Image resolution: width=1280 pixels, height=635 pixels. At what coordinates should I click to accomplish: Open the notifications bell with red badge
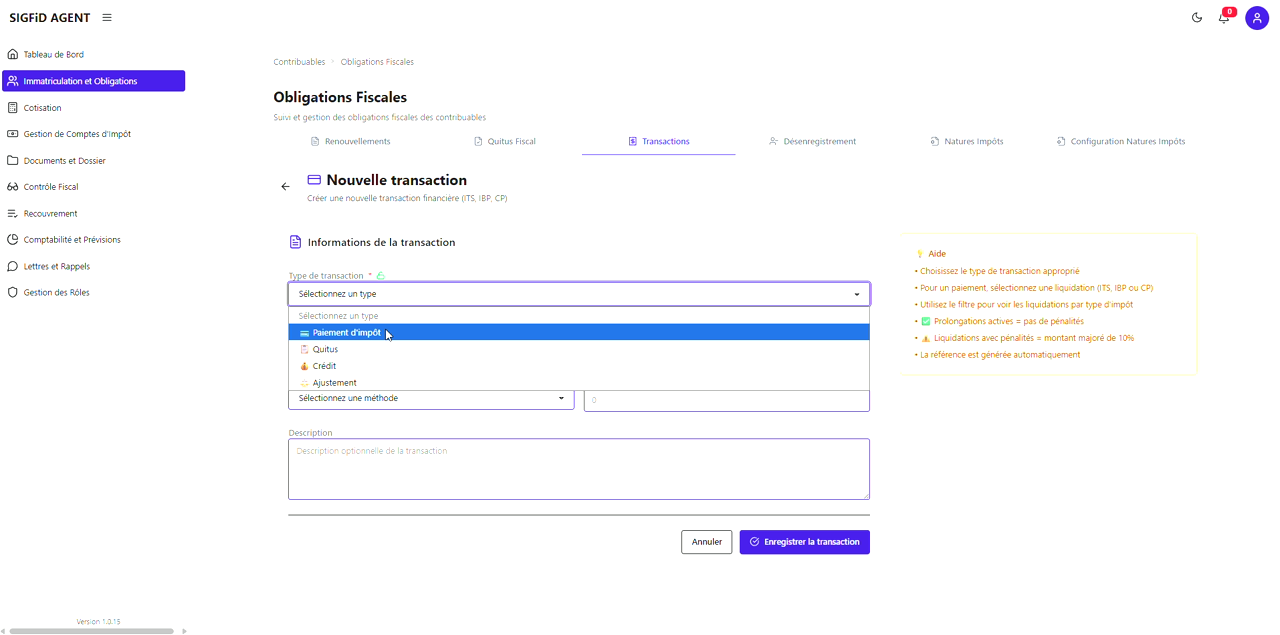click(1223, 17)
